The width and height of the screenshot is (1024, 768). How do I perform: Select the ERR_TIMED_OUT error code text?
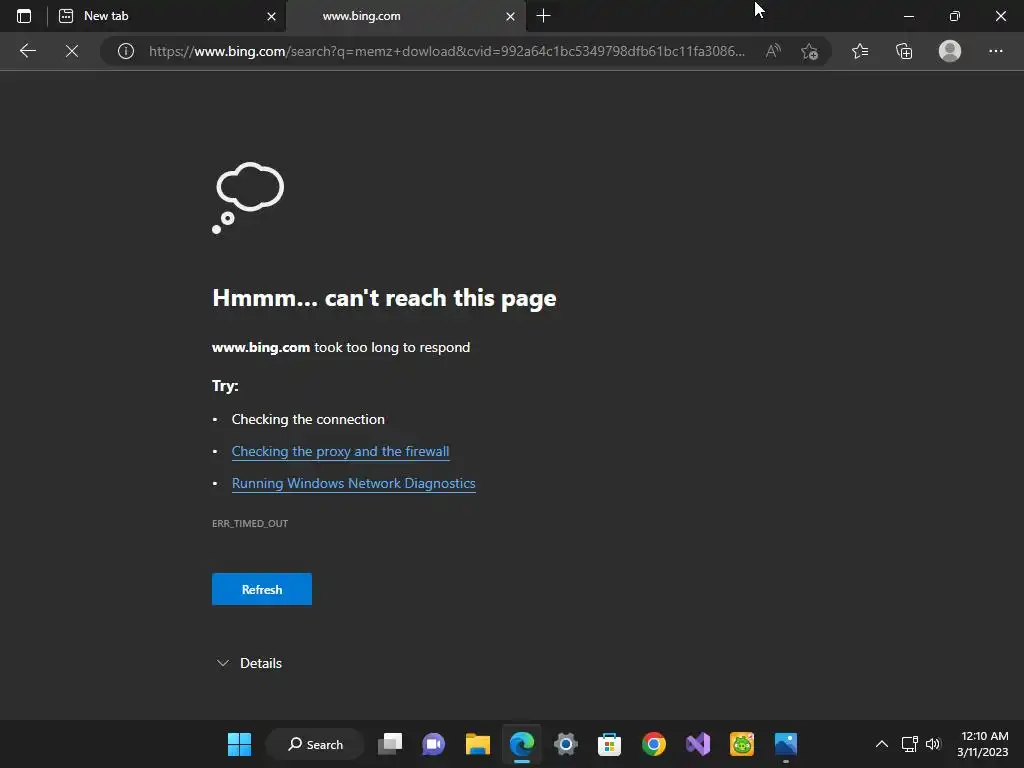point(250,524)
